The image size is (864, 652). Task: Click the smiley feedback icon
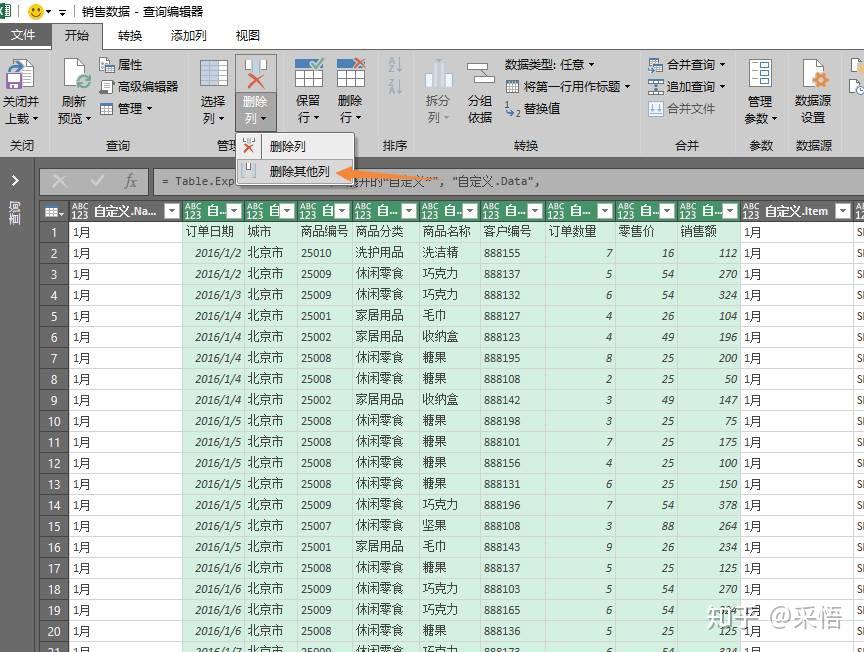click(35, 11)
